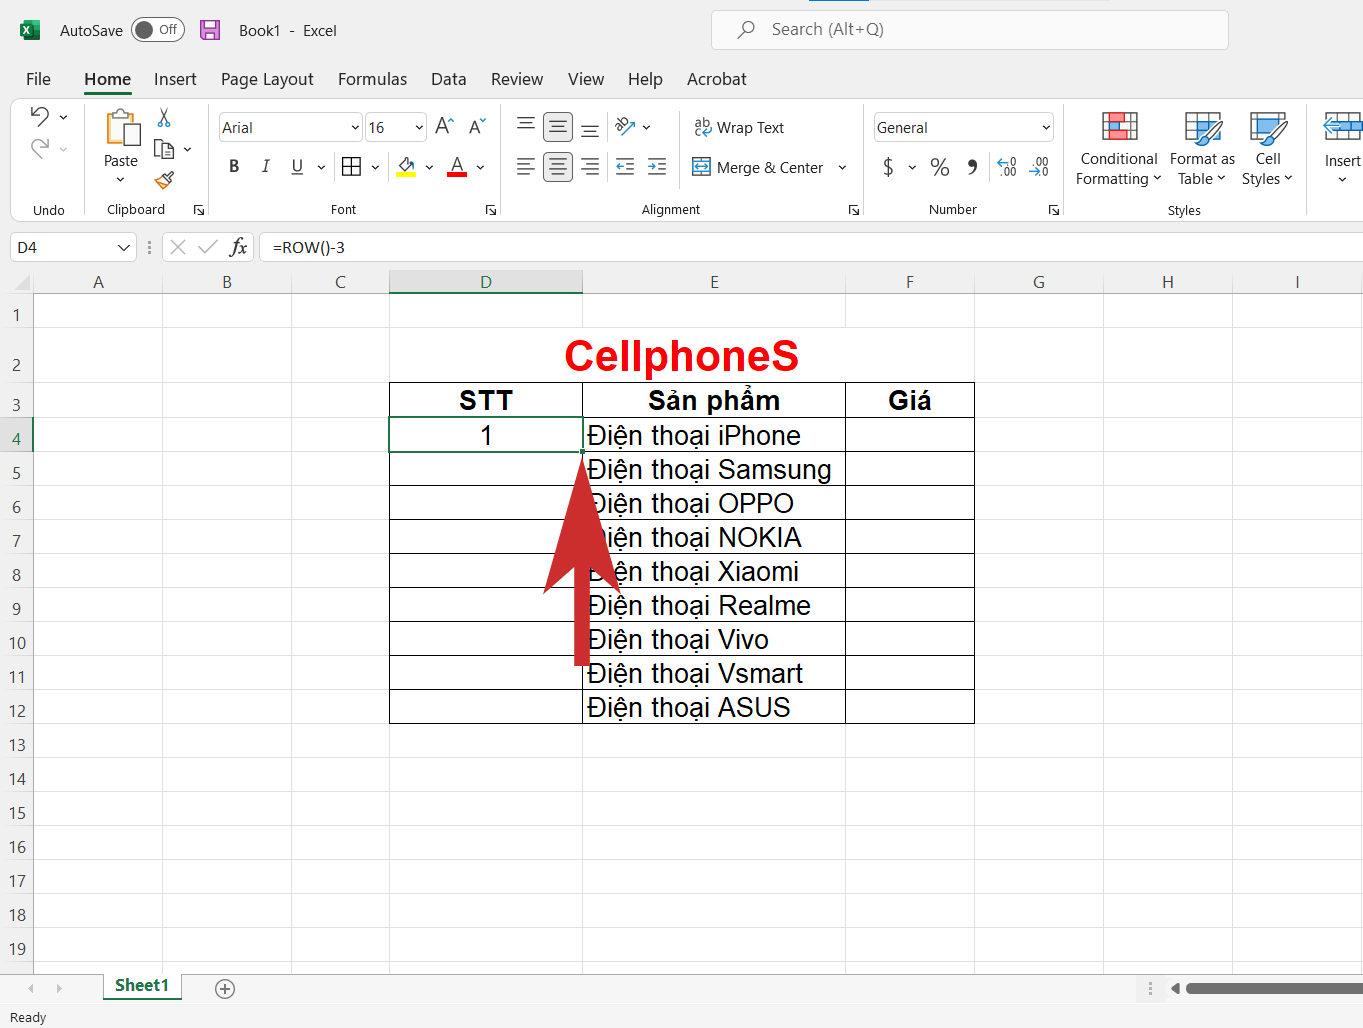The width and height of the screenshot is (1363, 1028).
Task: Click the Cut scissors icon
Action: click(164, 118)
